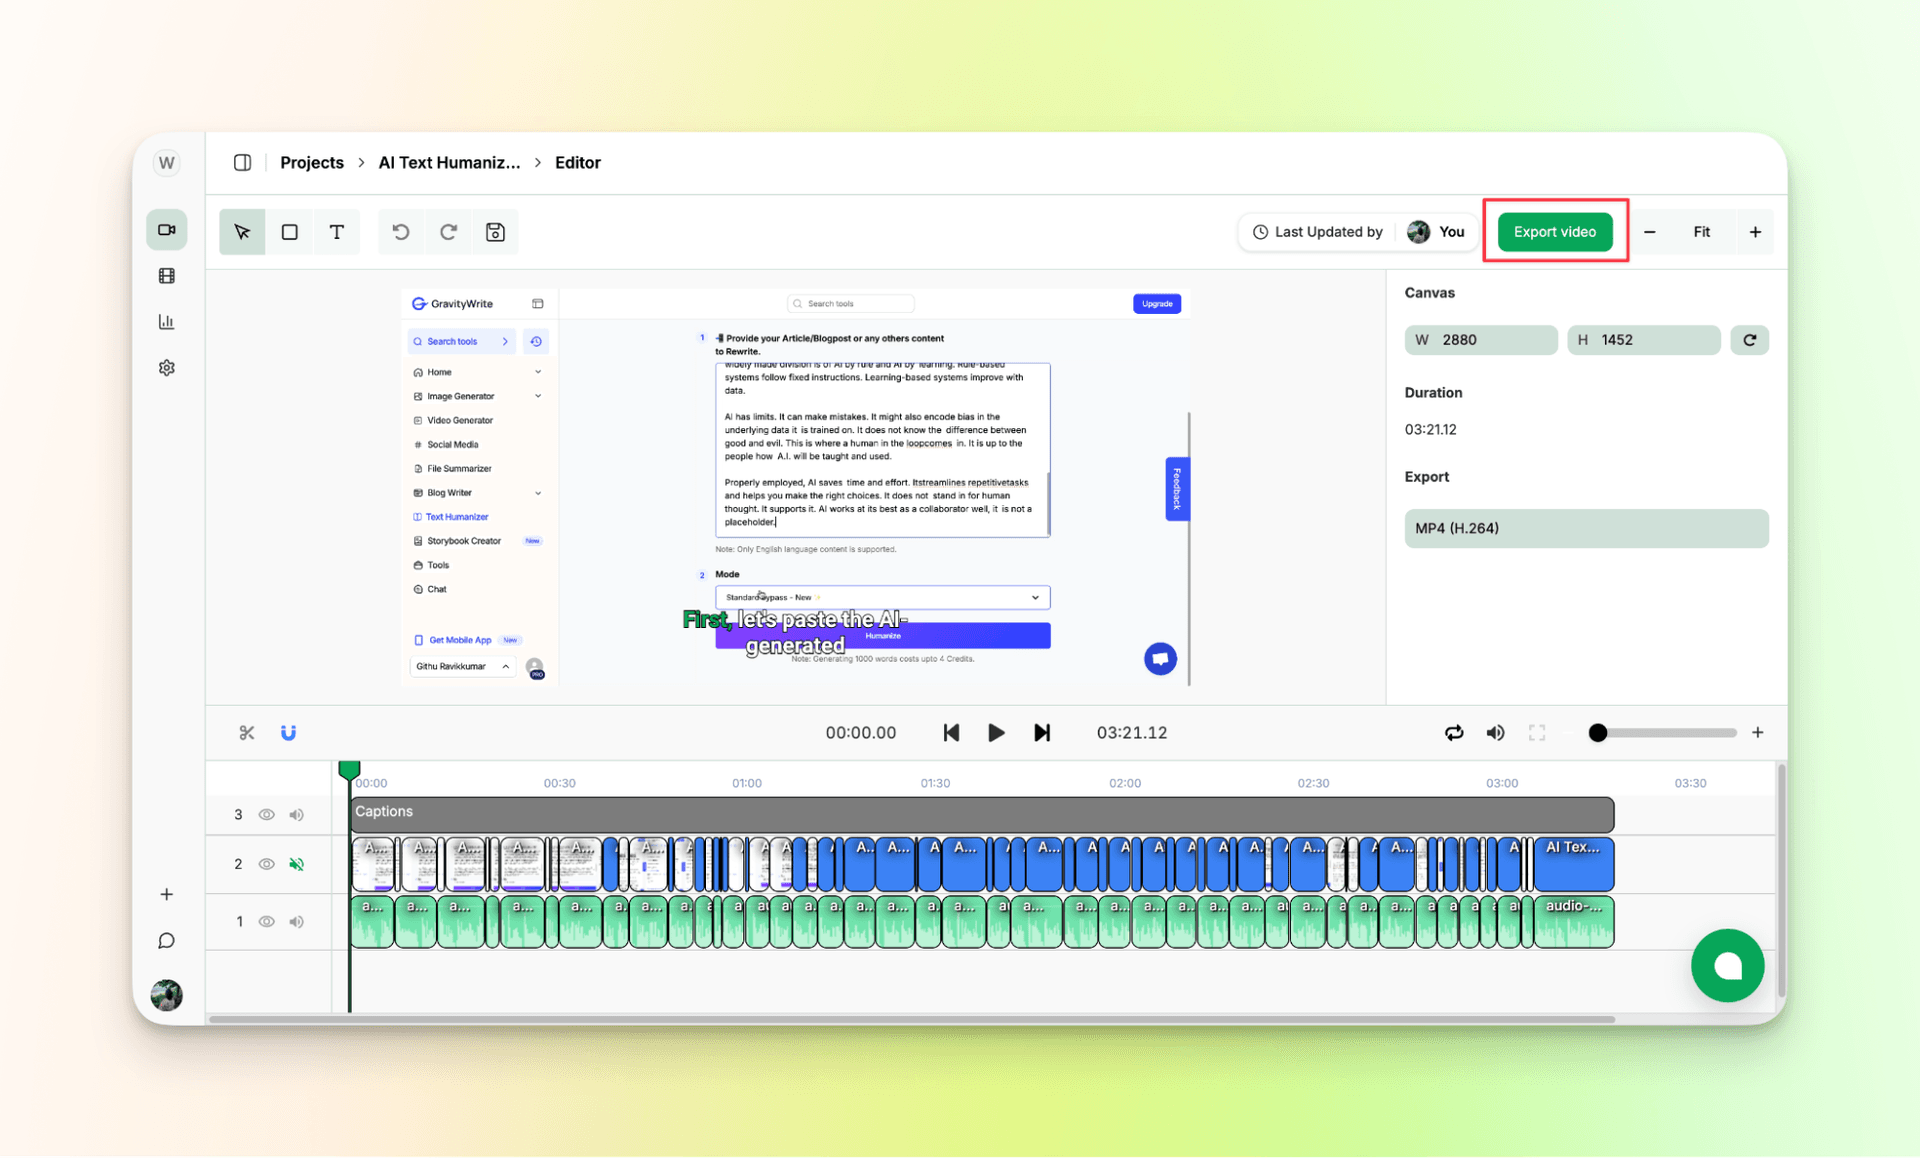Open the Fit zoom level dropdown

coord(1703,231)
